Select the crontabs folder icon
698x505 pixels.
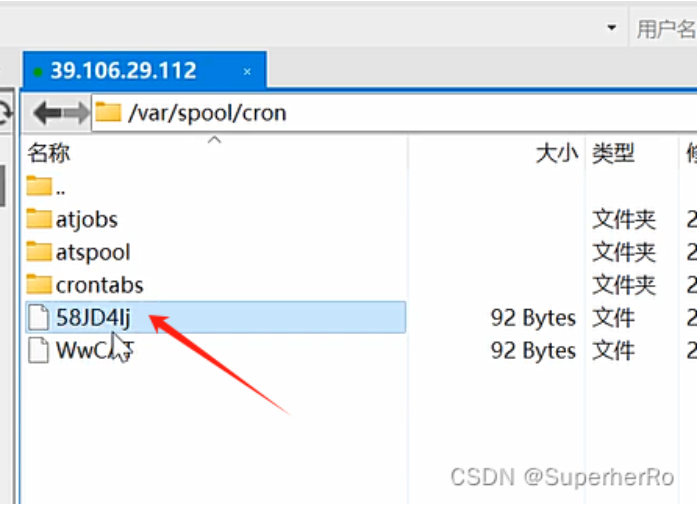click(x=39, y=285)
